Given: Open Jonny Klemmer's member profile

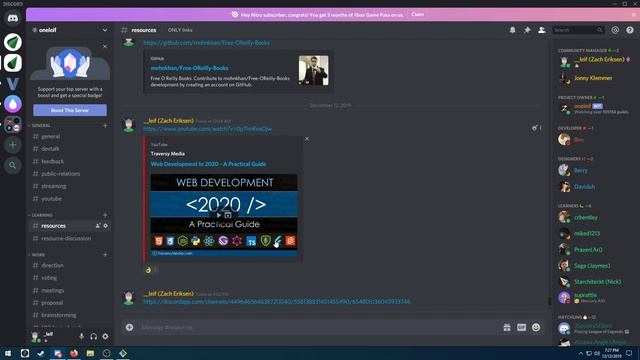Looking at the screenshot, I should pyautogui.click(x=593, y=78).
